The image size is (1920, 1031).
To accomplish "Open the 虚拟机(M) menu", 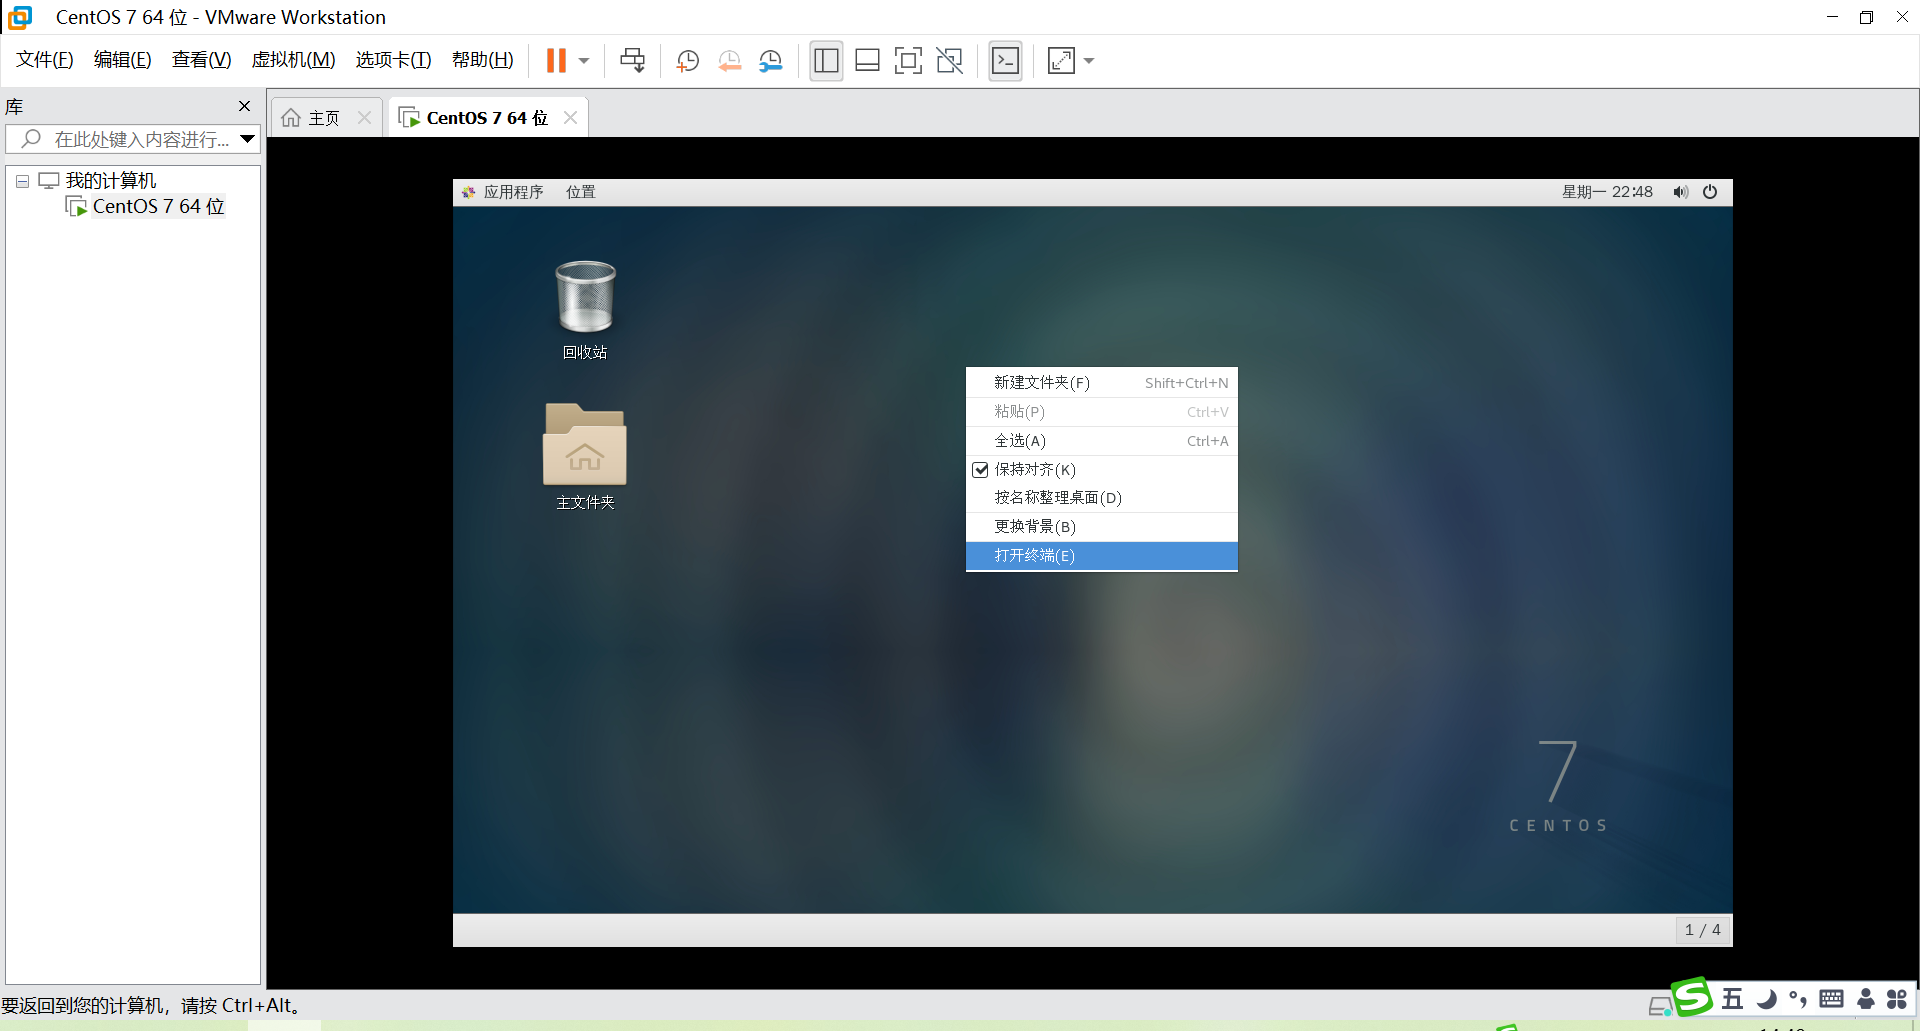I will click(294, 60).
